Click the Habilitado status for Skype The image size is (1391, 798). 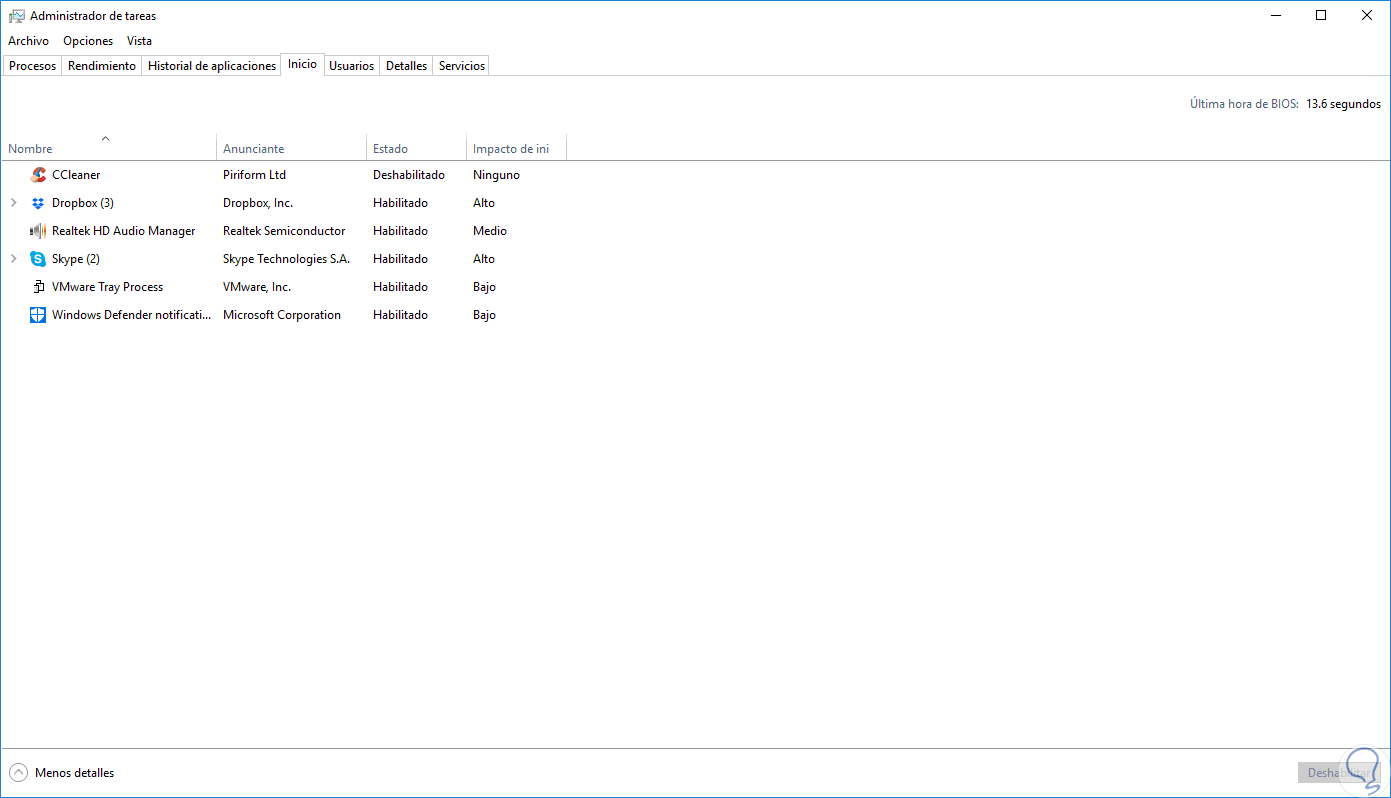pyautogui.click(x=400, y=259)
